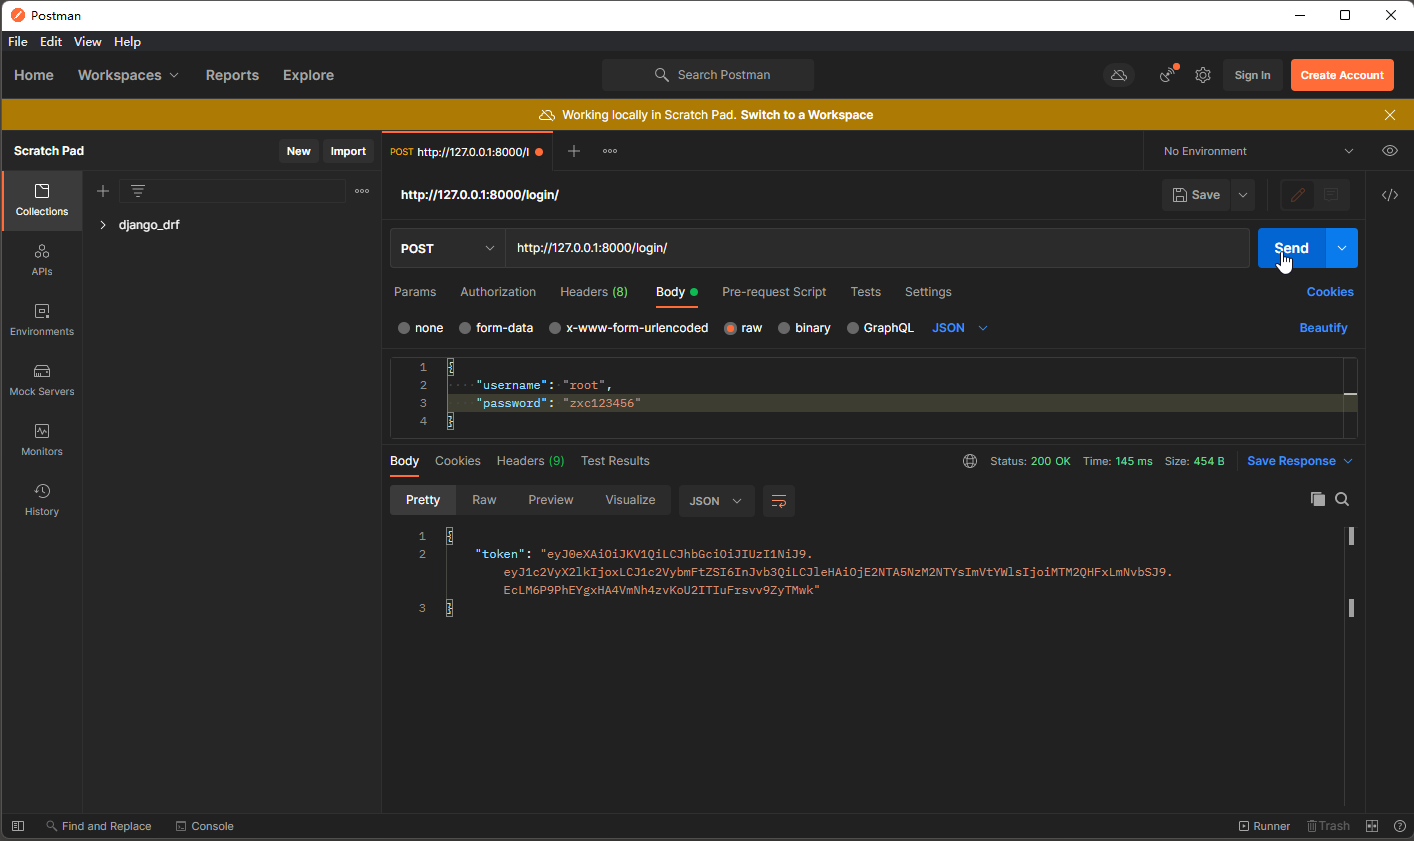The width and height of the screenshot is (1414, 841).
Task: Open the Save button dropdown arrow
Action: point(1243,195)
